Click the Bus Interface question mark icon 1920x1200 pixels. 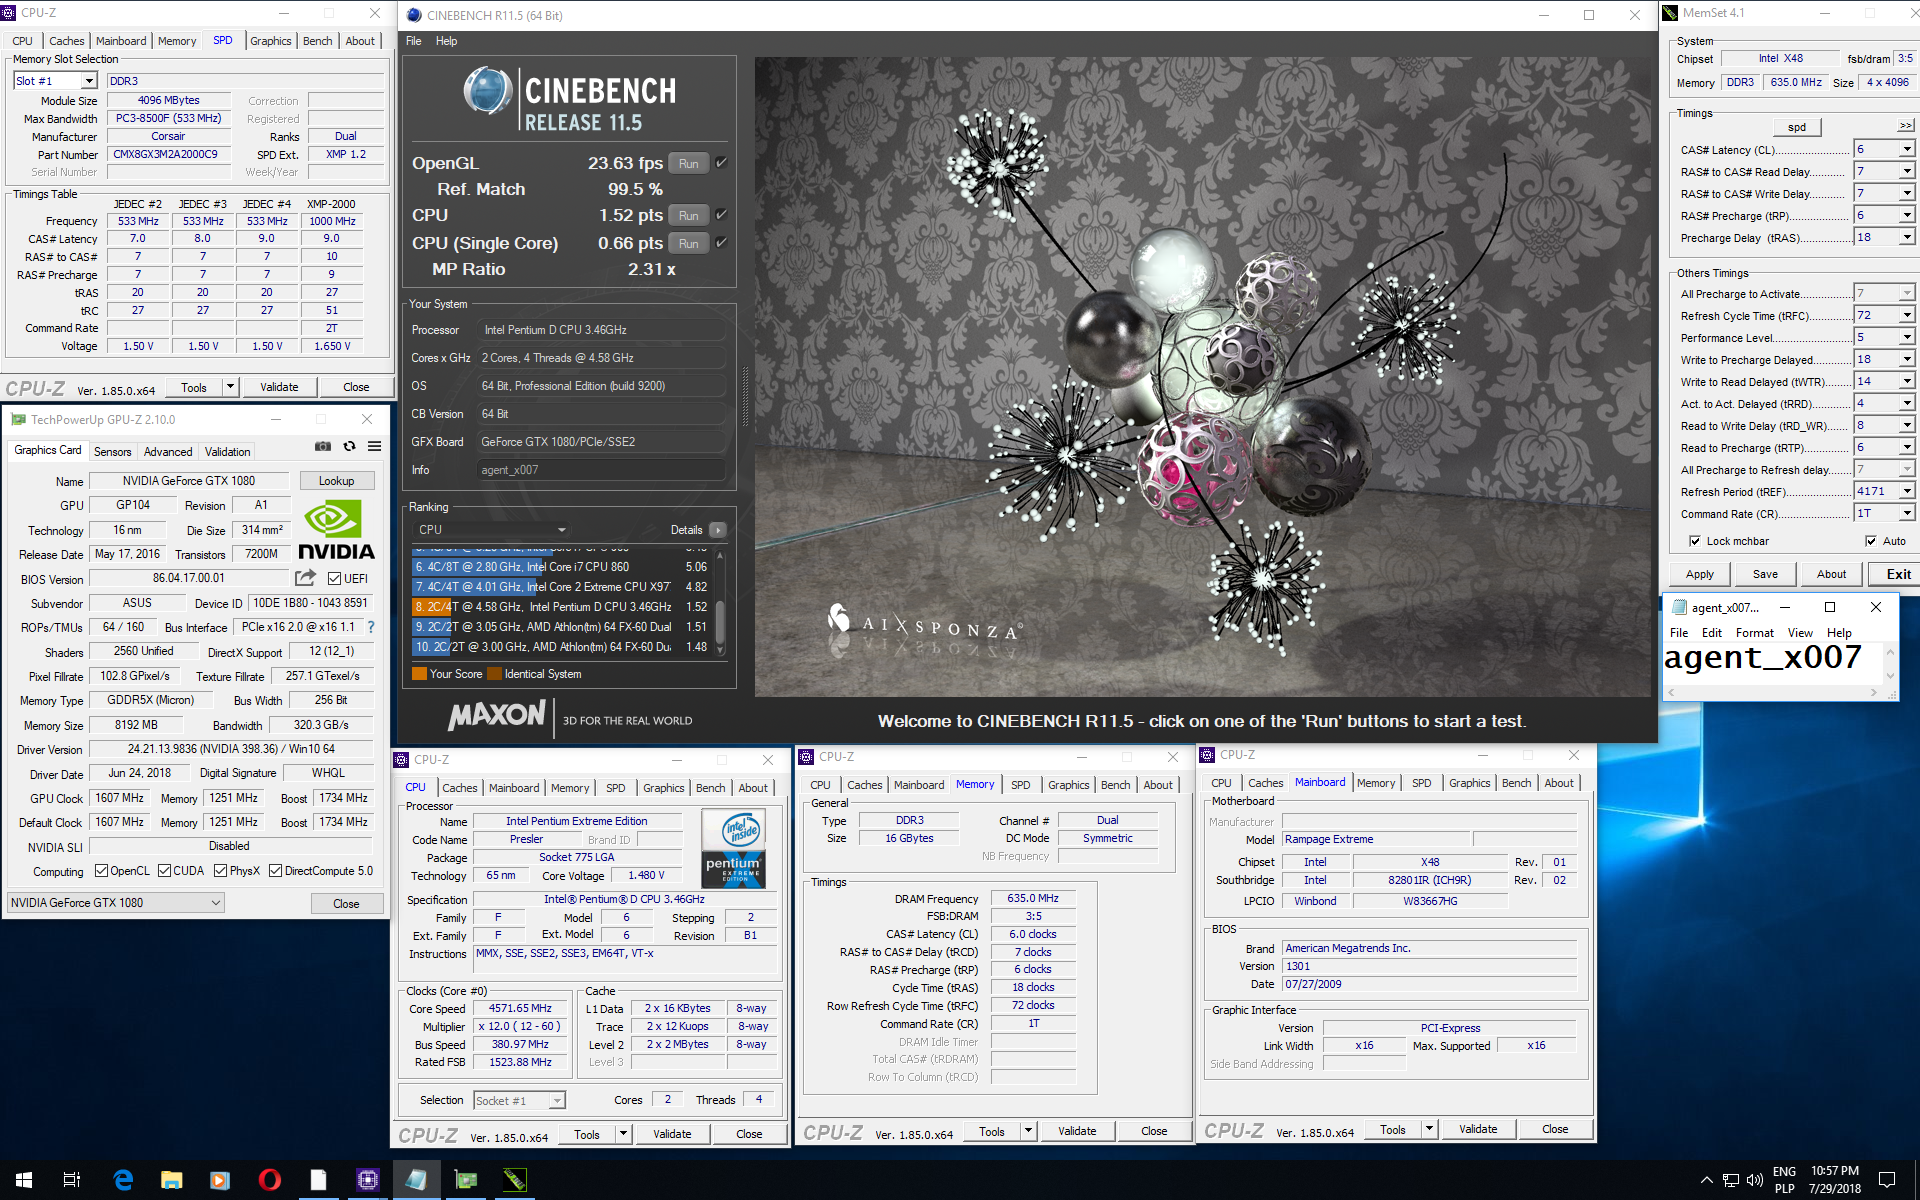371,627
